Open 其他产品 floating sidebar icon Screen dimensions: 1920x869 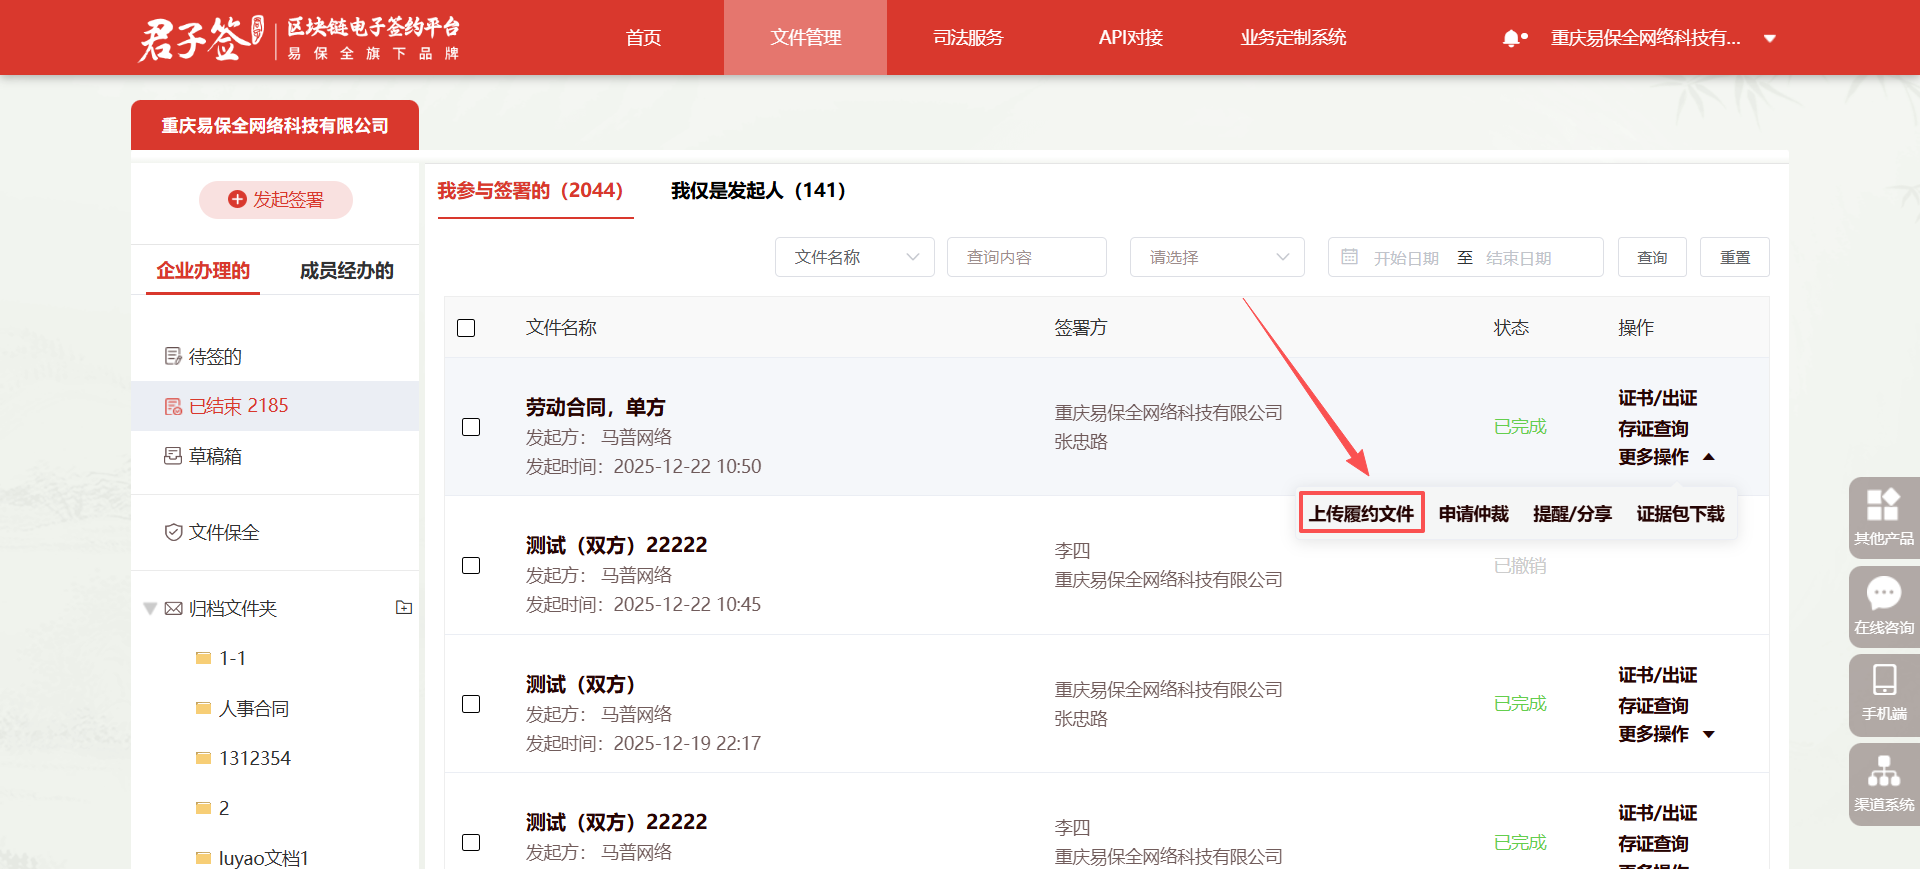coord(1883,516)
